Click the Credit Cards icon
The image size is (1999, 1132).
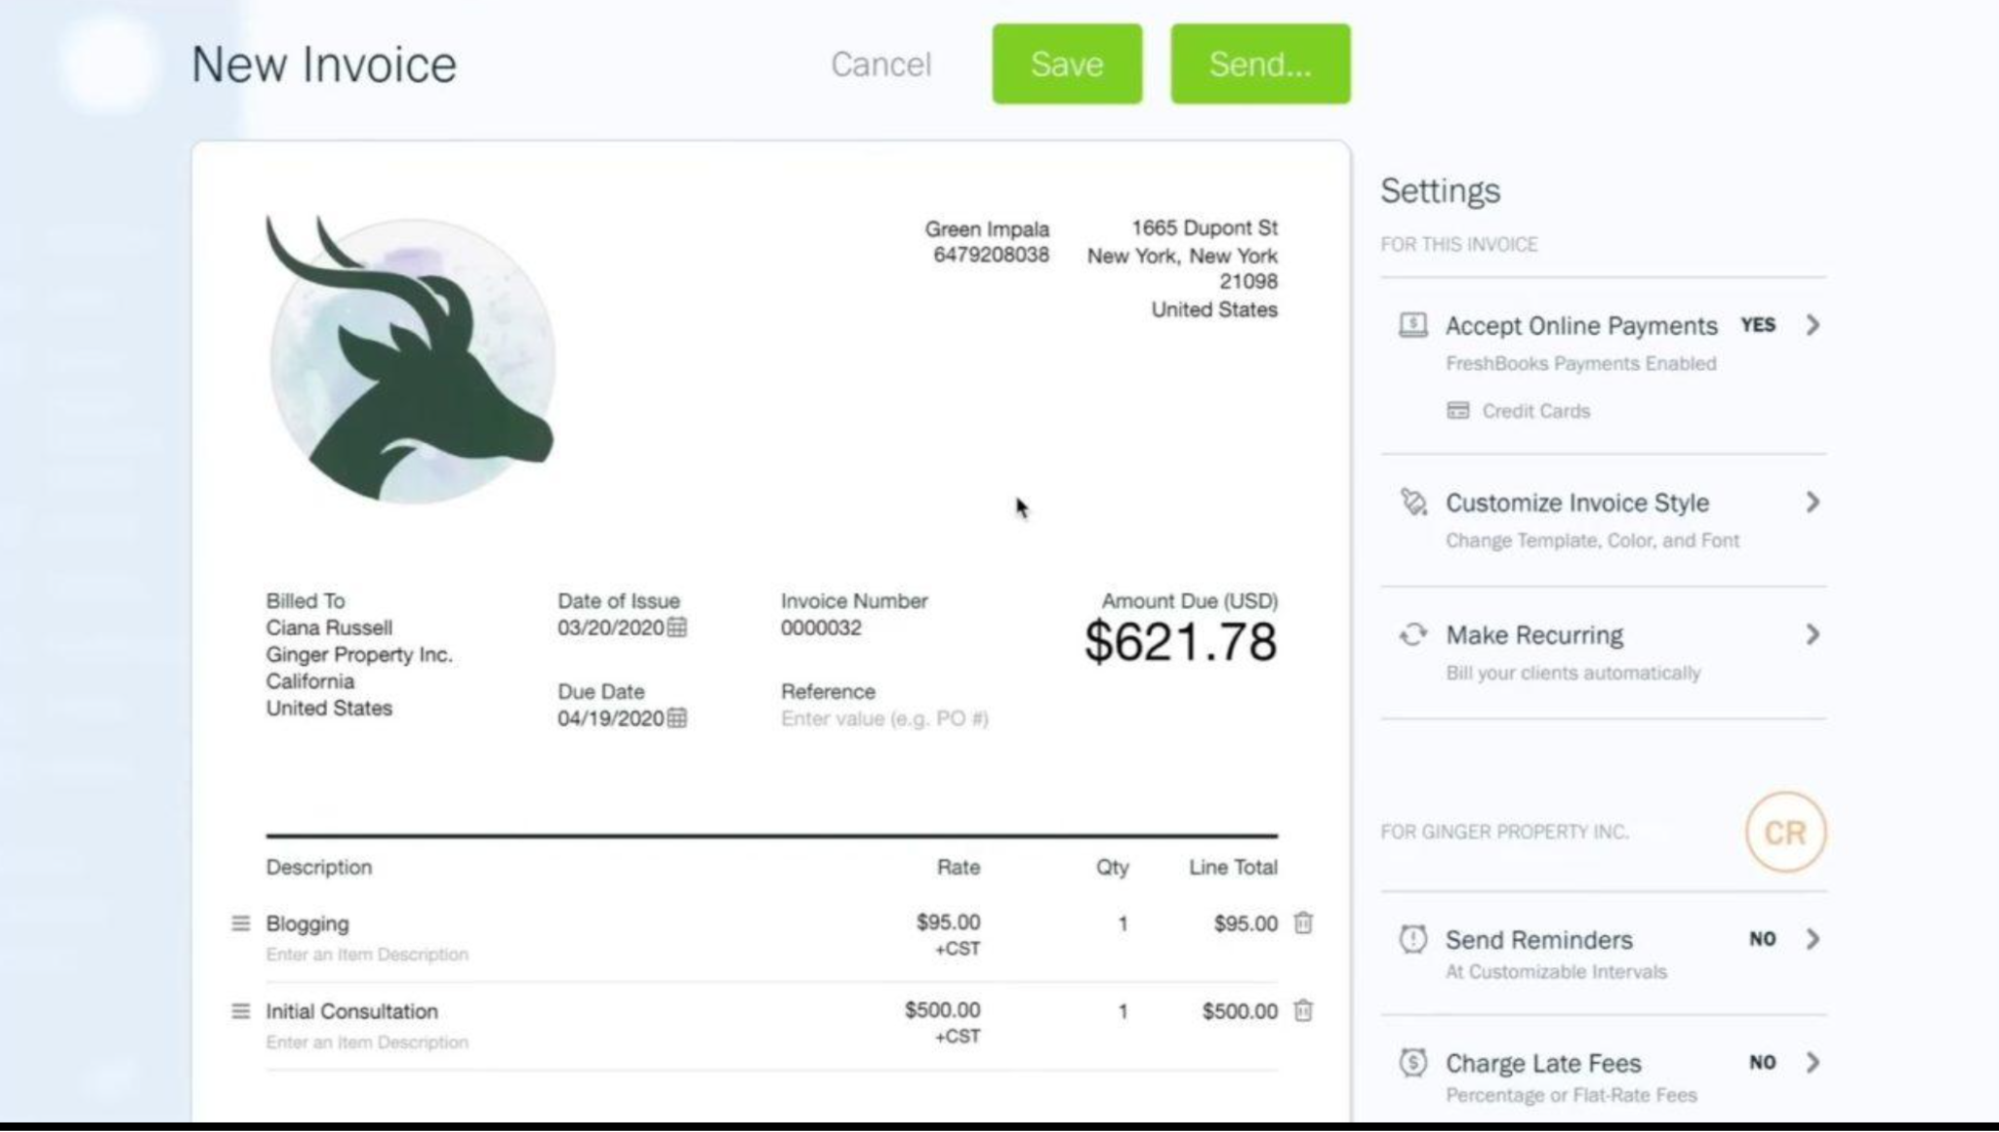tap(1458, 411)
